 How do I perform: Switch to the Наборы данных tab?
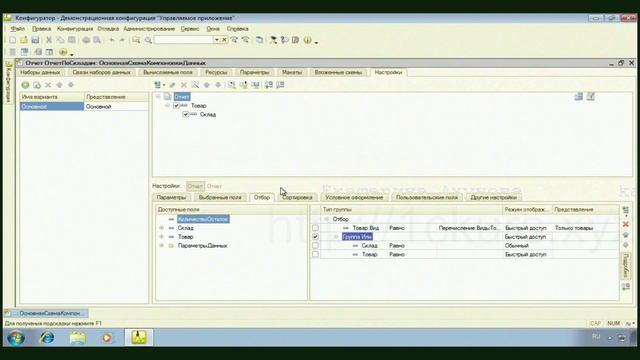40,72
